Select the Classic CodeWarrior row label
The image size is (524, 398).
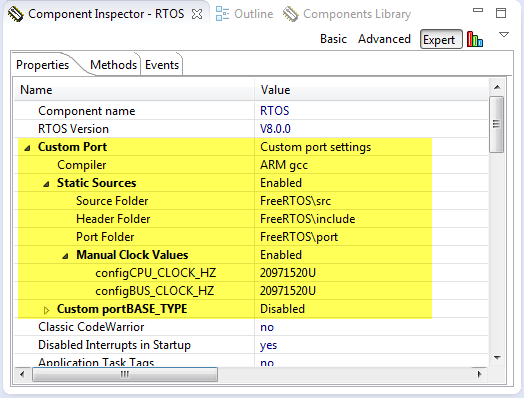pos(91,327)
